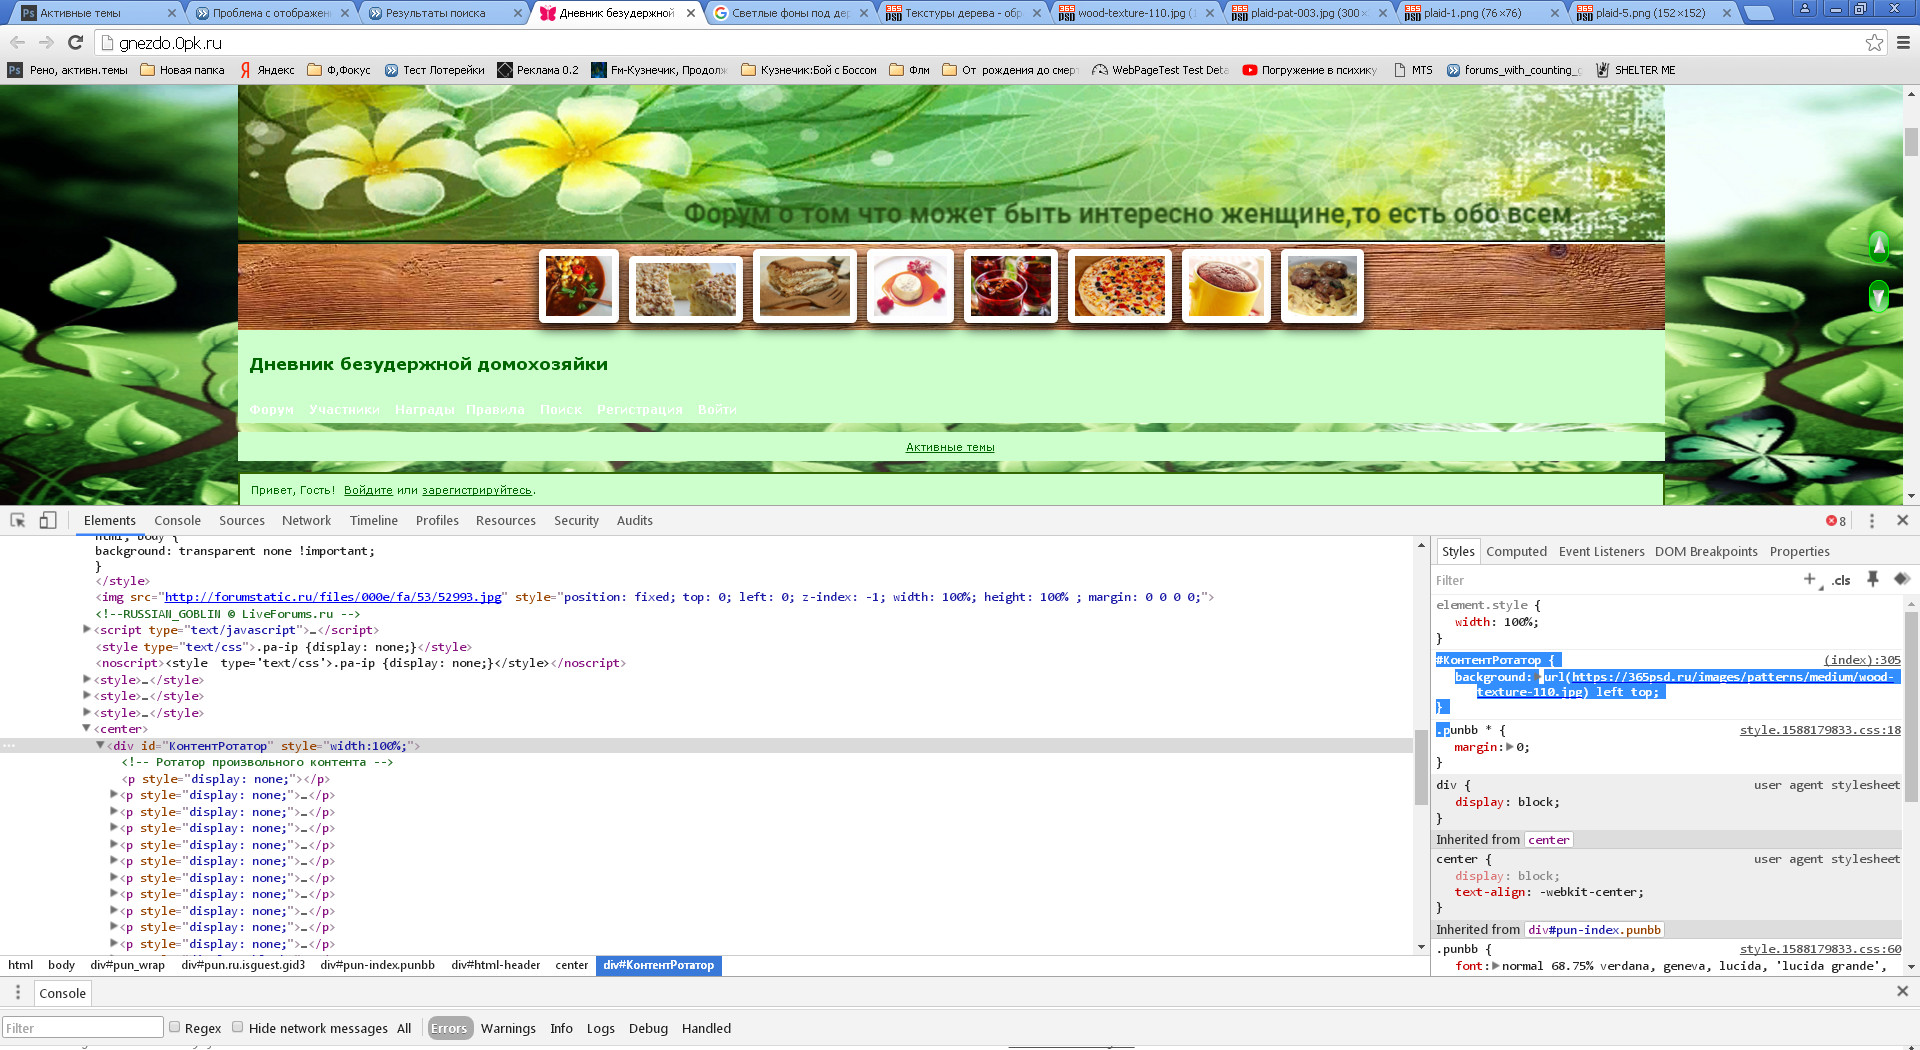
Task: Open DevTools three-dot settings menu
Action: [x=1872, y=520]
